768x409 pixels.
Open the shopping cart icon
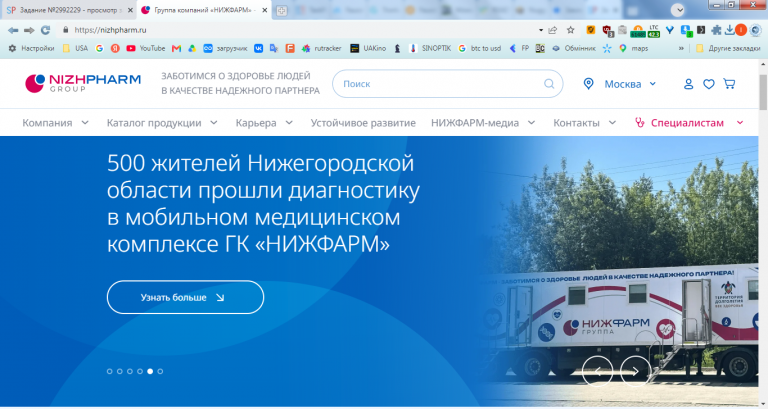coord(729,84)
